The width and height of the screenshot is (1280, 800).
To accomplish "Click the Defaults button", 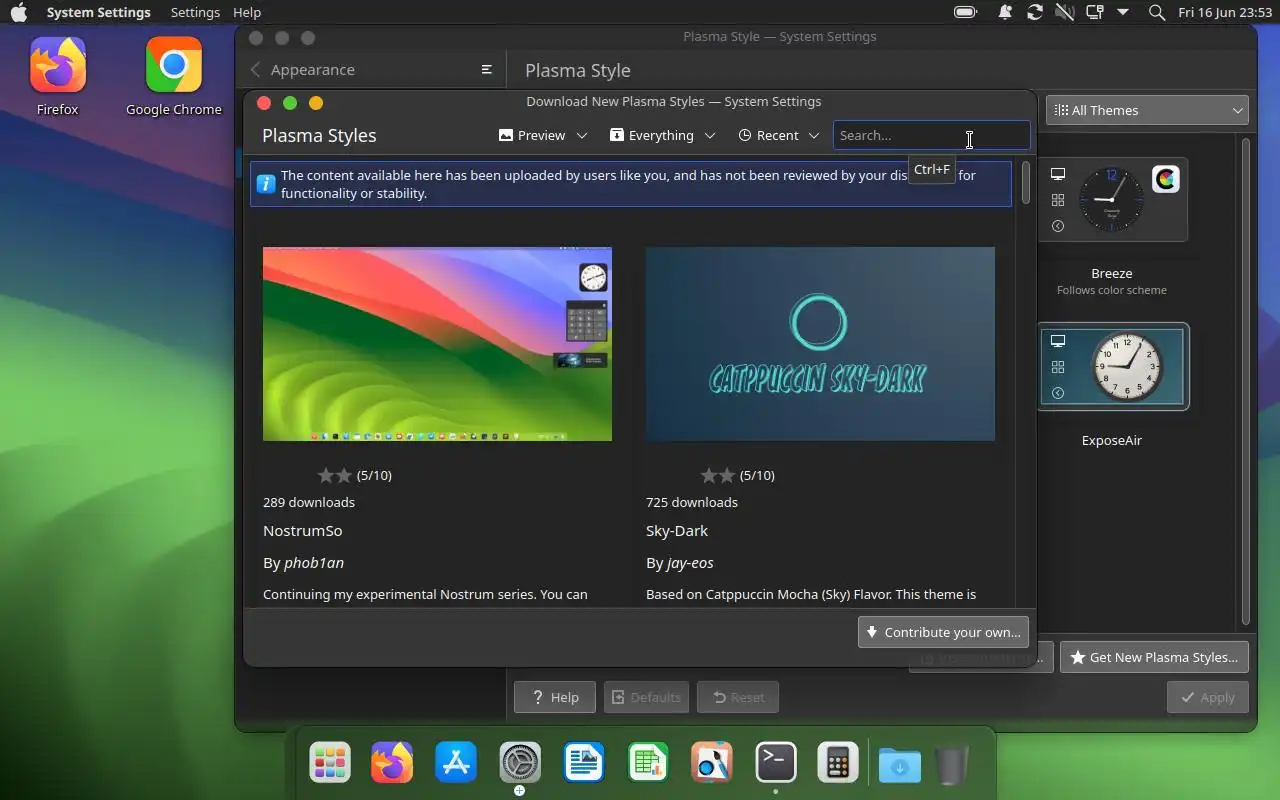I will click(646, 697).
